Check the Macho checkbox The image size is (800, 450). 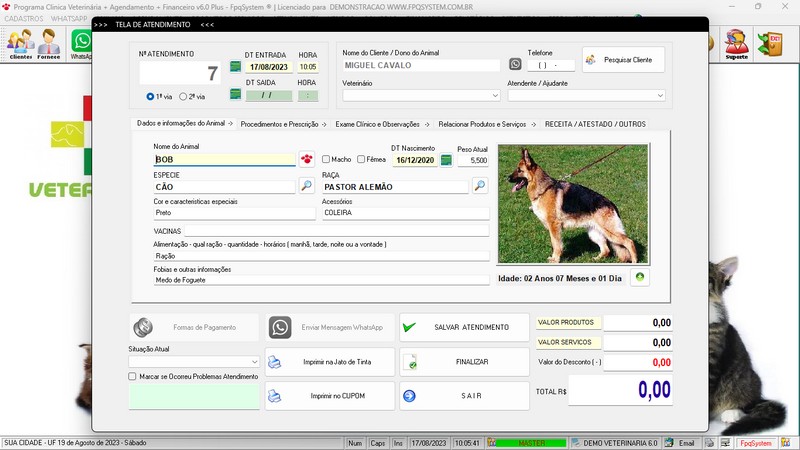326,159
